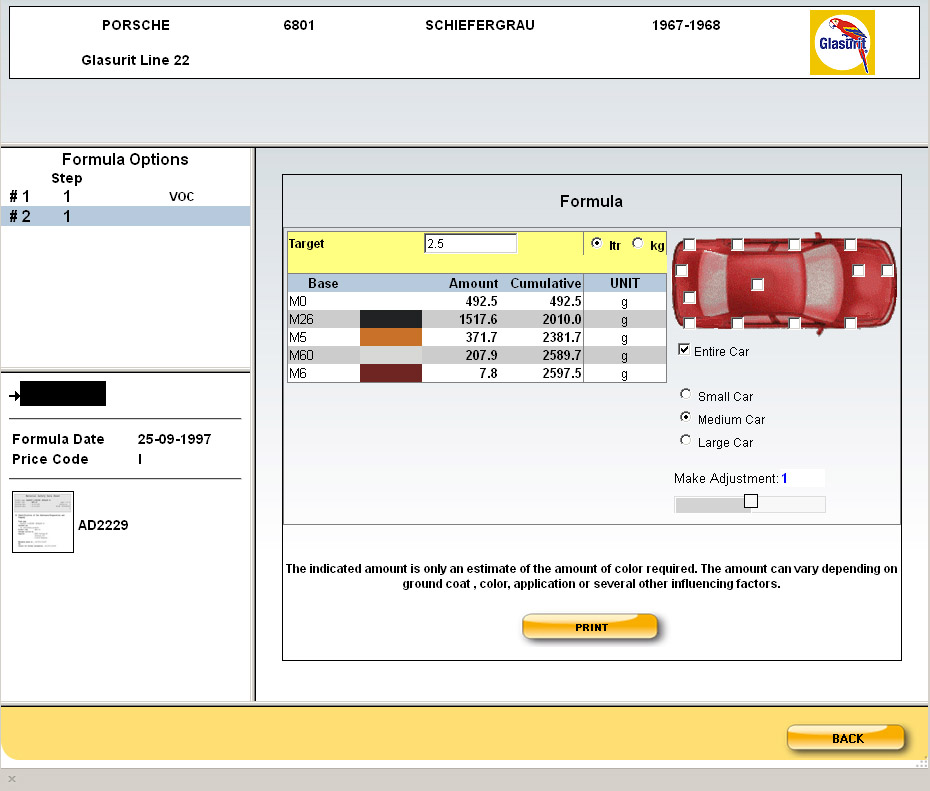Choose the Large Car option
The image size is (930, 791).
686,441
